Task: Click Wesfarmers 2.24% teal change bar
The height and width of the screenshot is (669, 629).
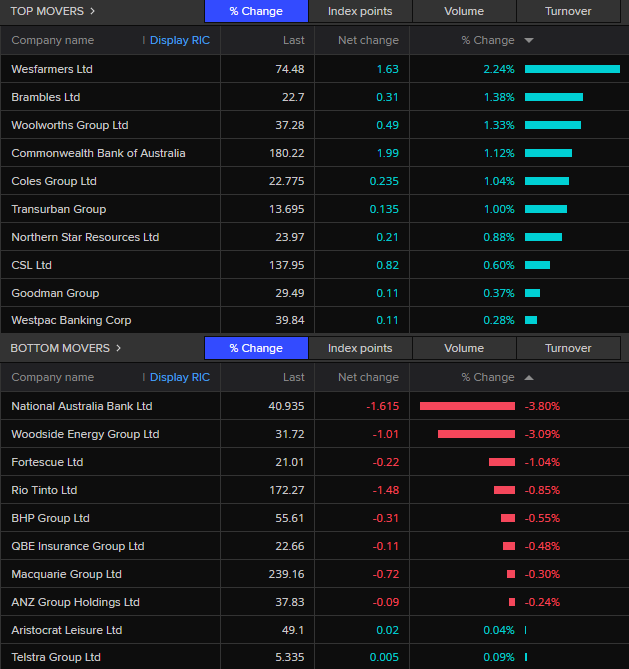Action: click(x=572, y=69)
